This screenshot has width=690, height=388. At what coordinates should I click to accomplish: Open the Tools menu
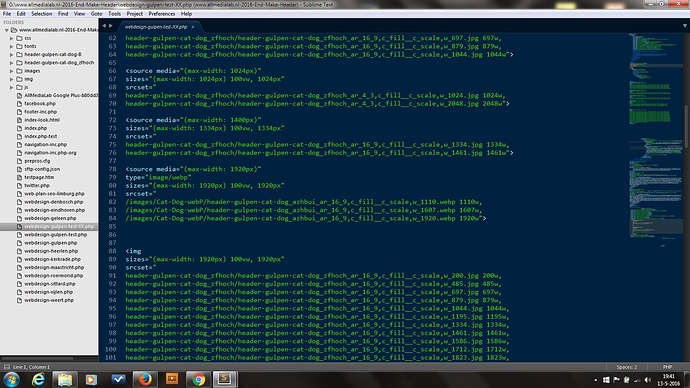pos(114,14)
